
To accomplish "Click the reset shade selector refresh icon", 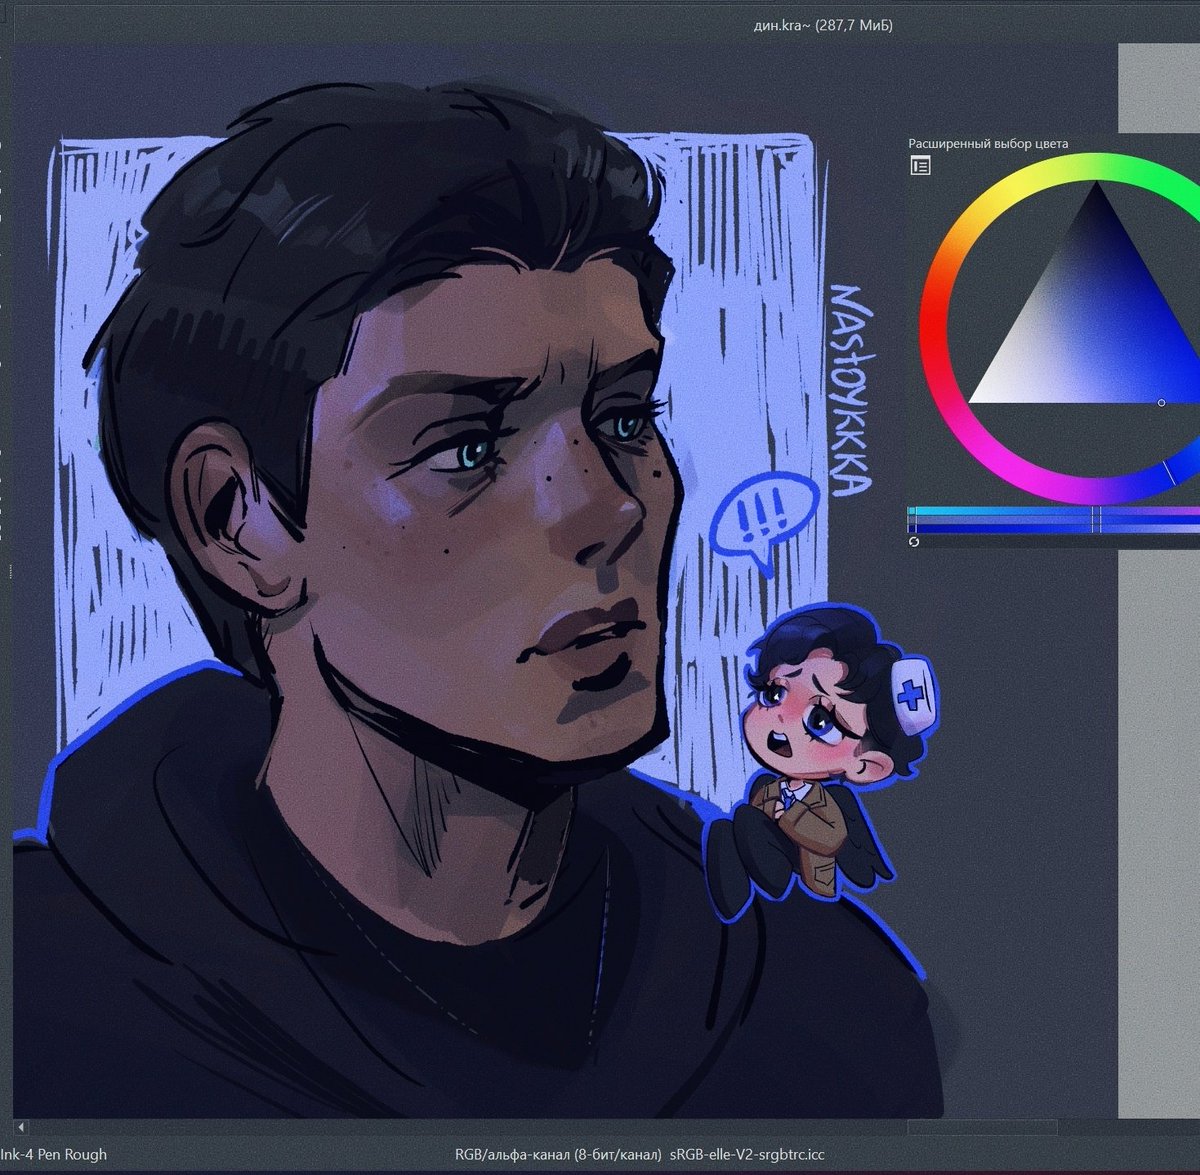I will [x=913, y=541].
